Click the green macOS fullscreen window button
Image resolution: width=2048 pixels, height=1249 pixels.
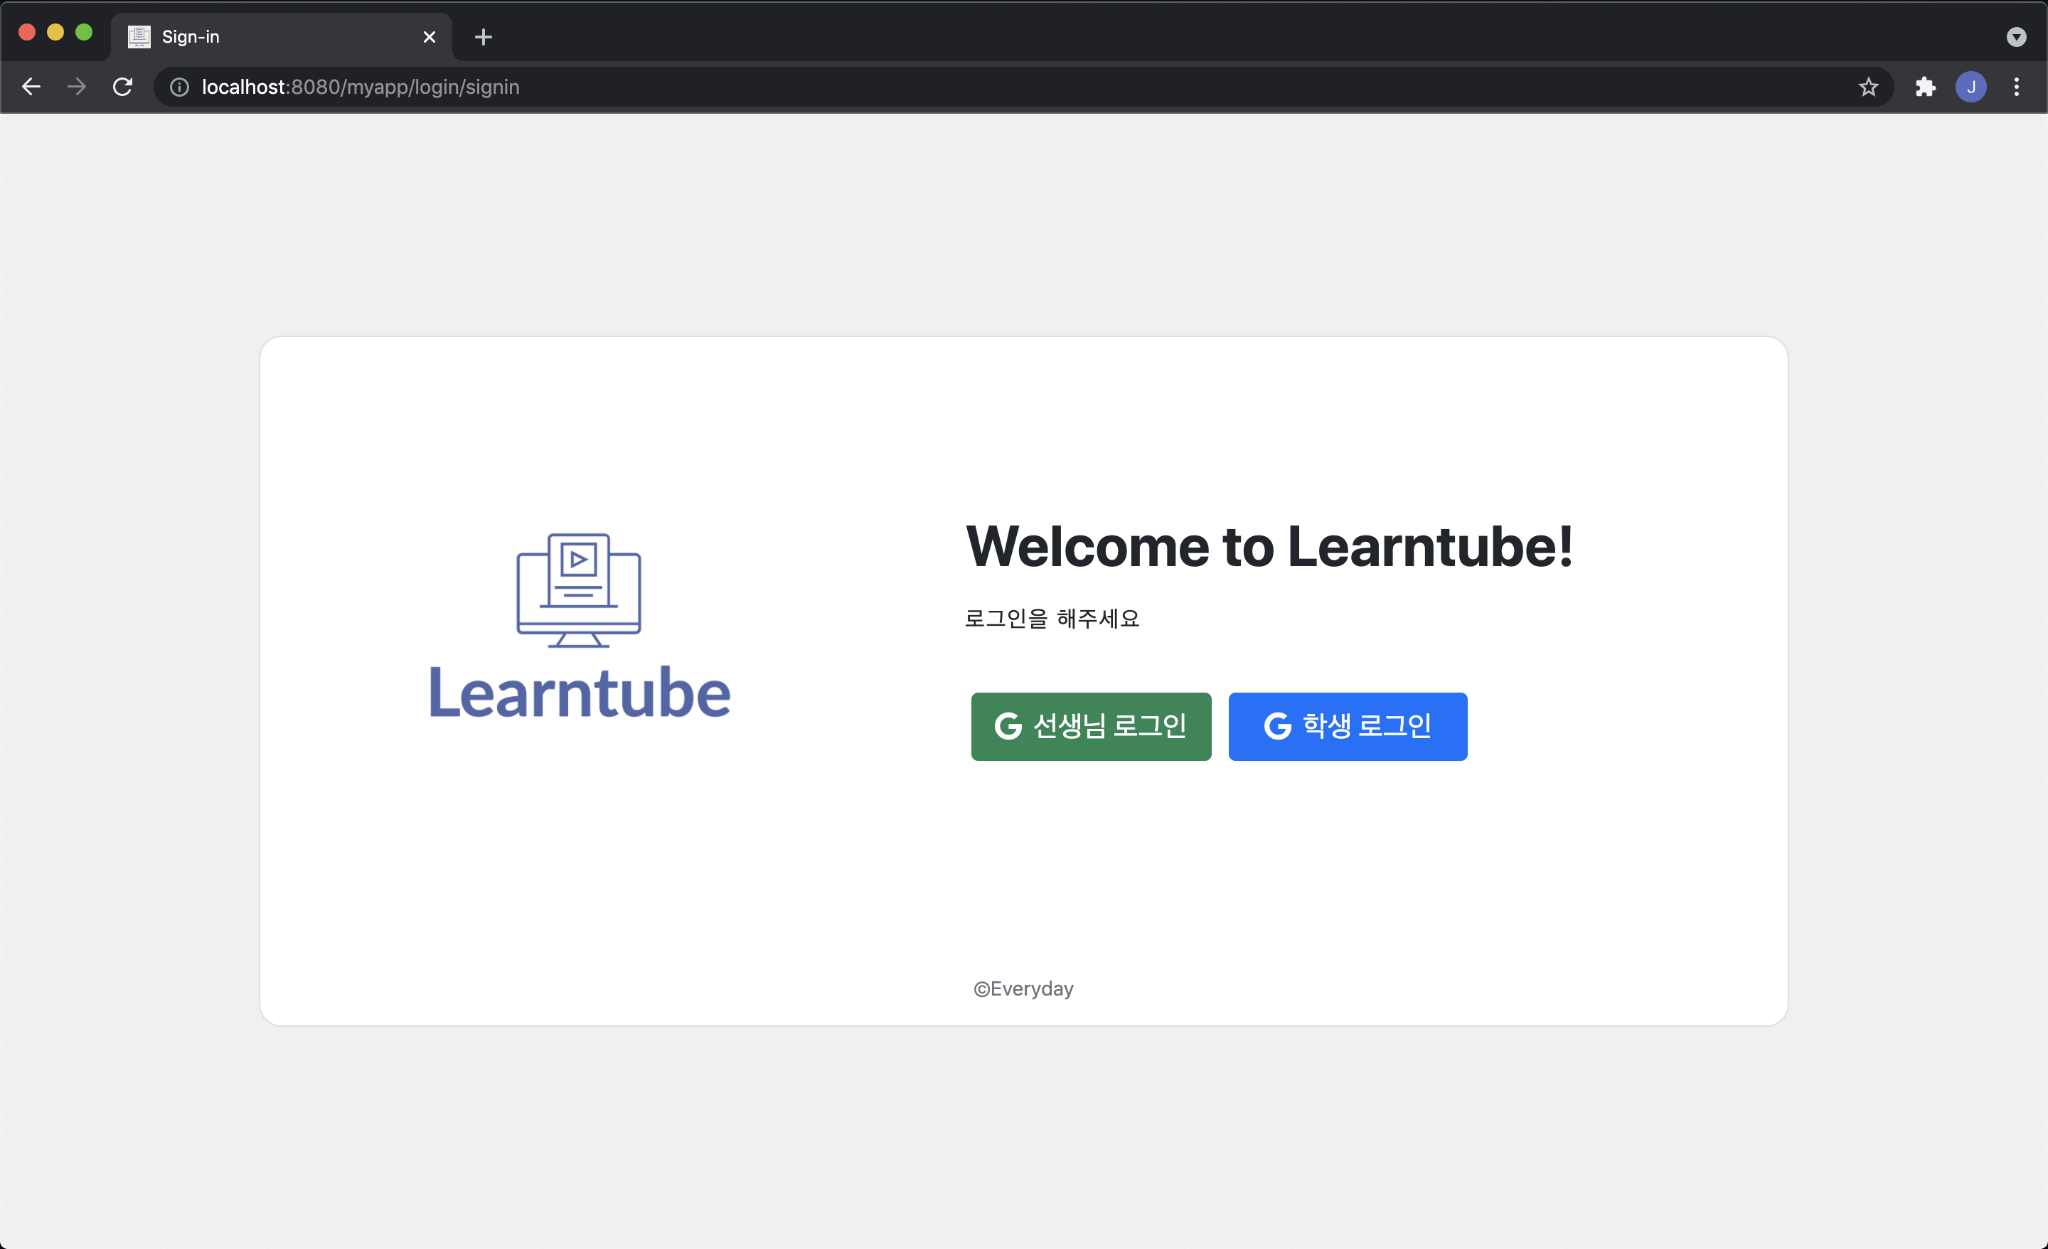[x=84, y=32]
